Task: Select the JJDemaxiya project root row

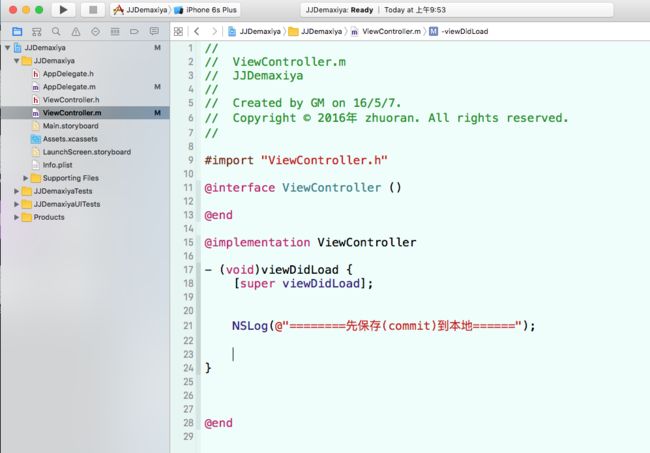Action: point(85,48)
